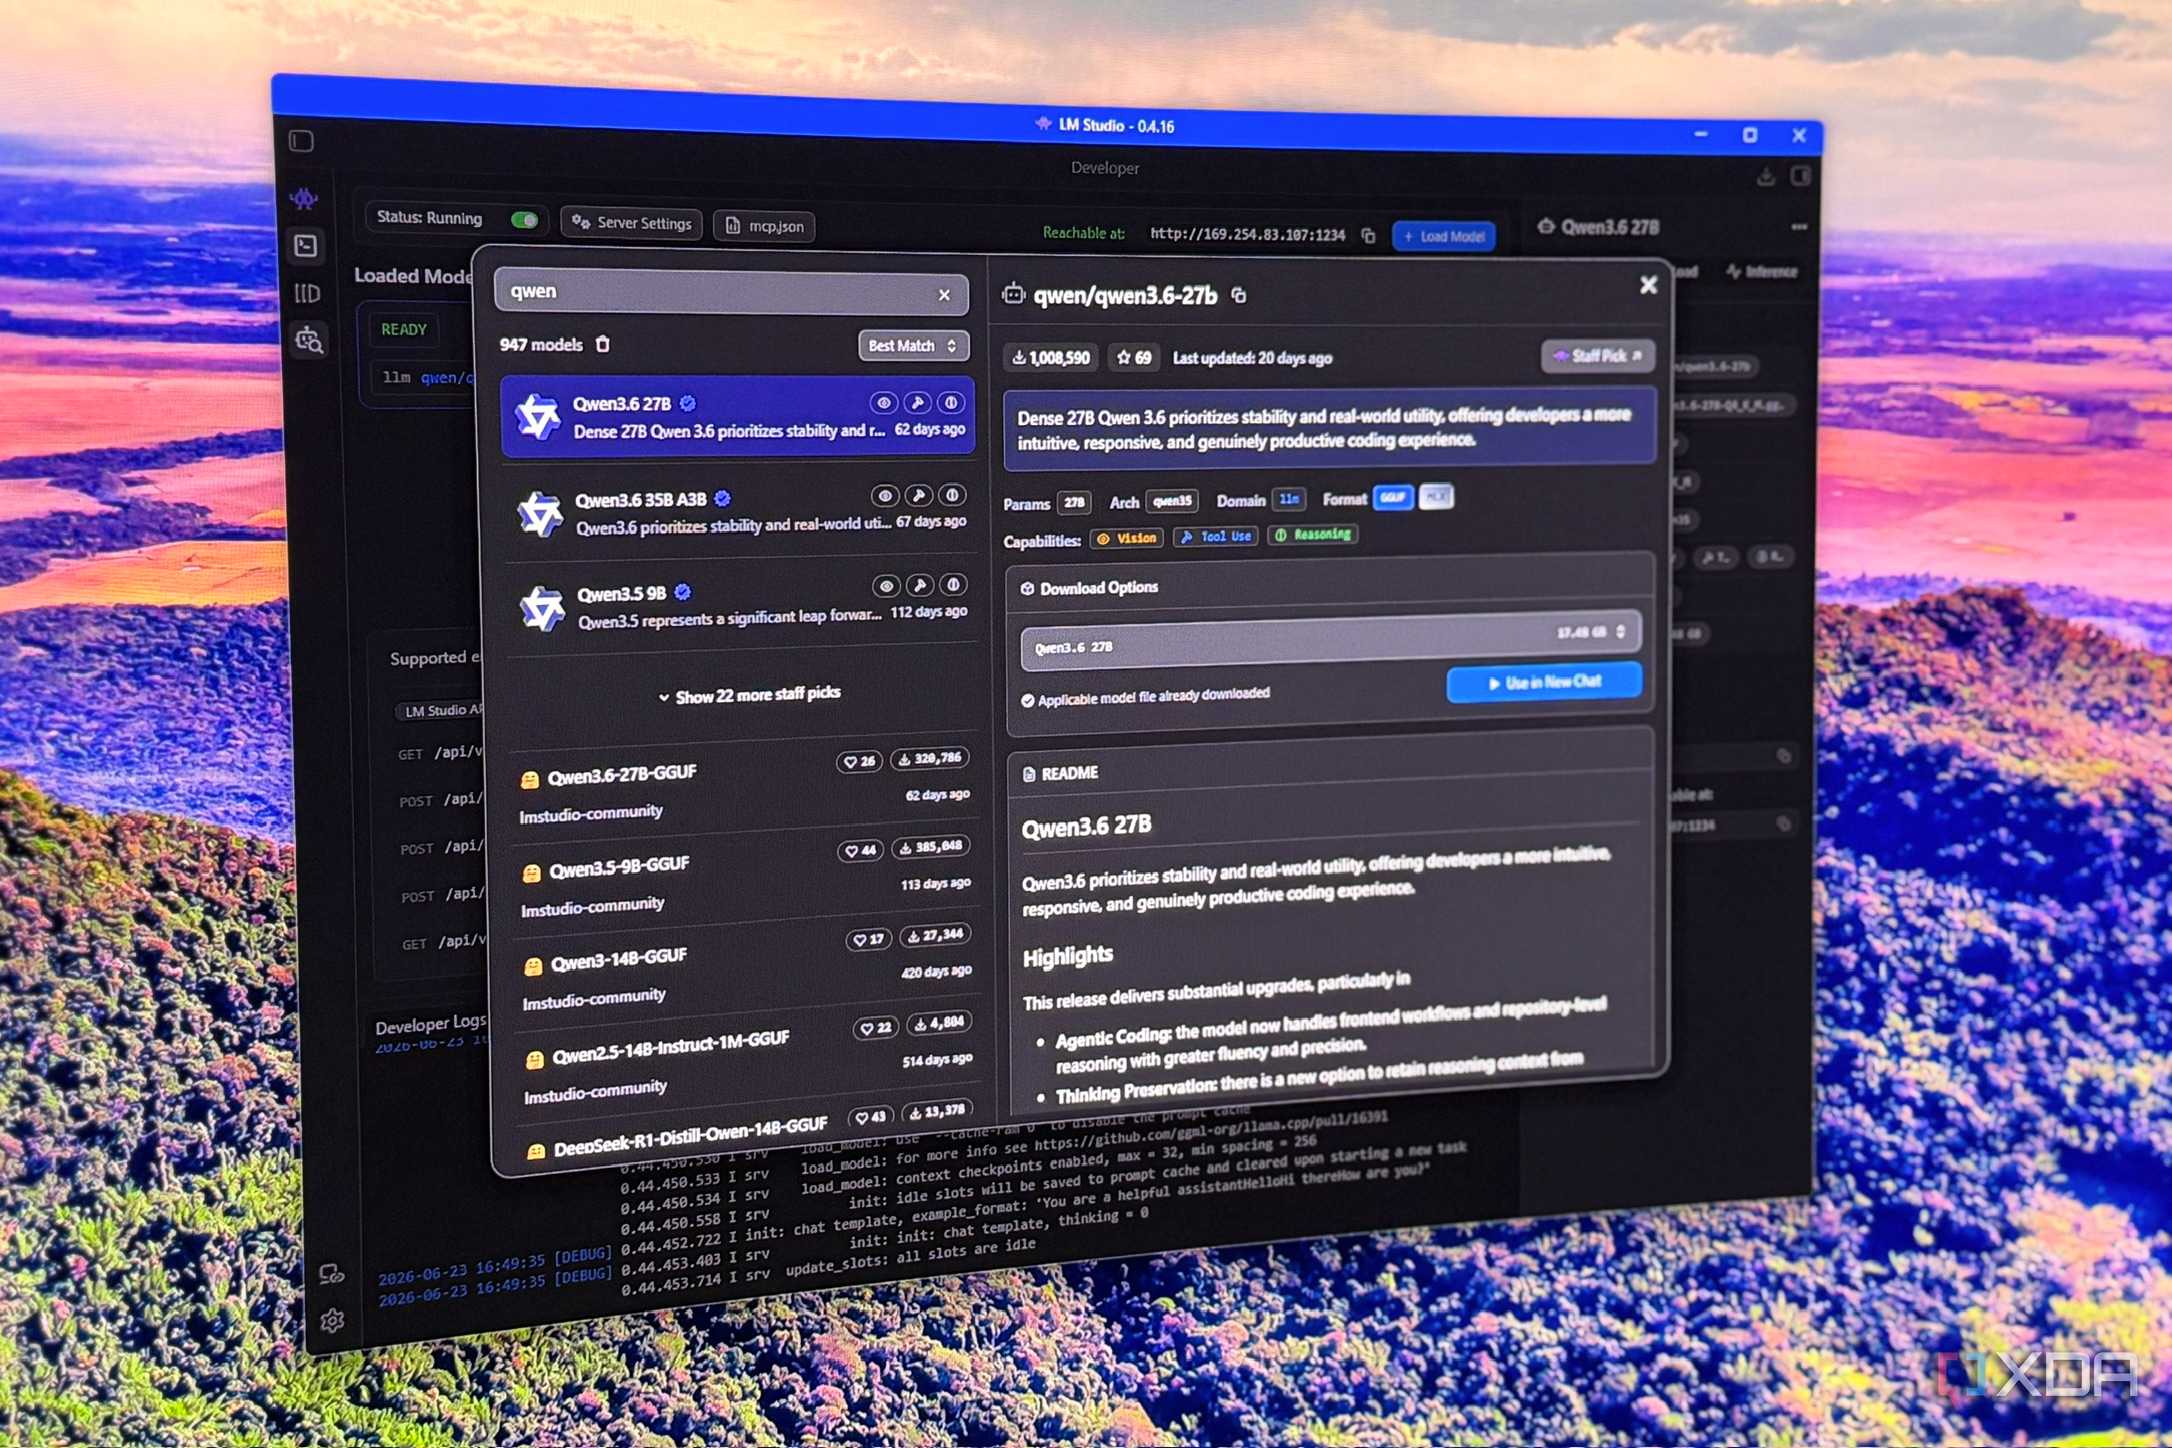Open Server Settings
The image size is (2172, 1448).
[x=632, y=223]
